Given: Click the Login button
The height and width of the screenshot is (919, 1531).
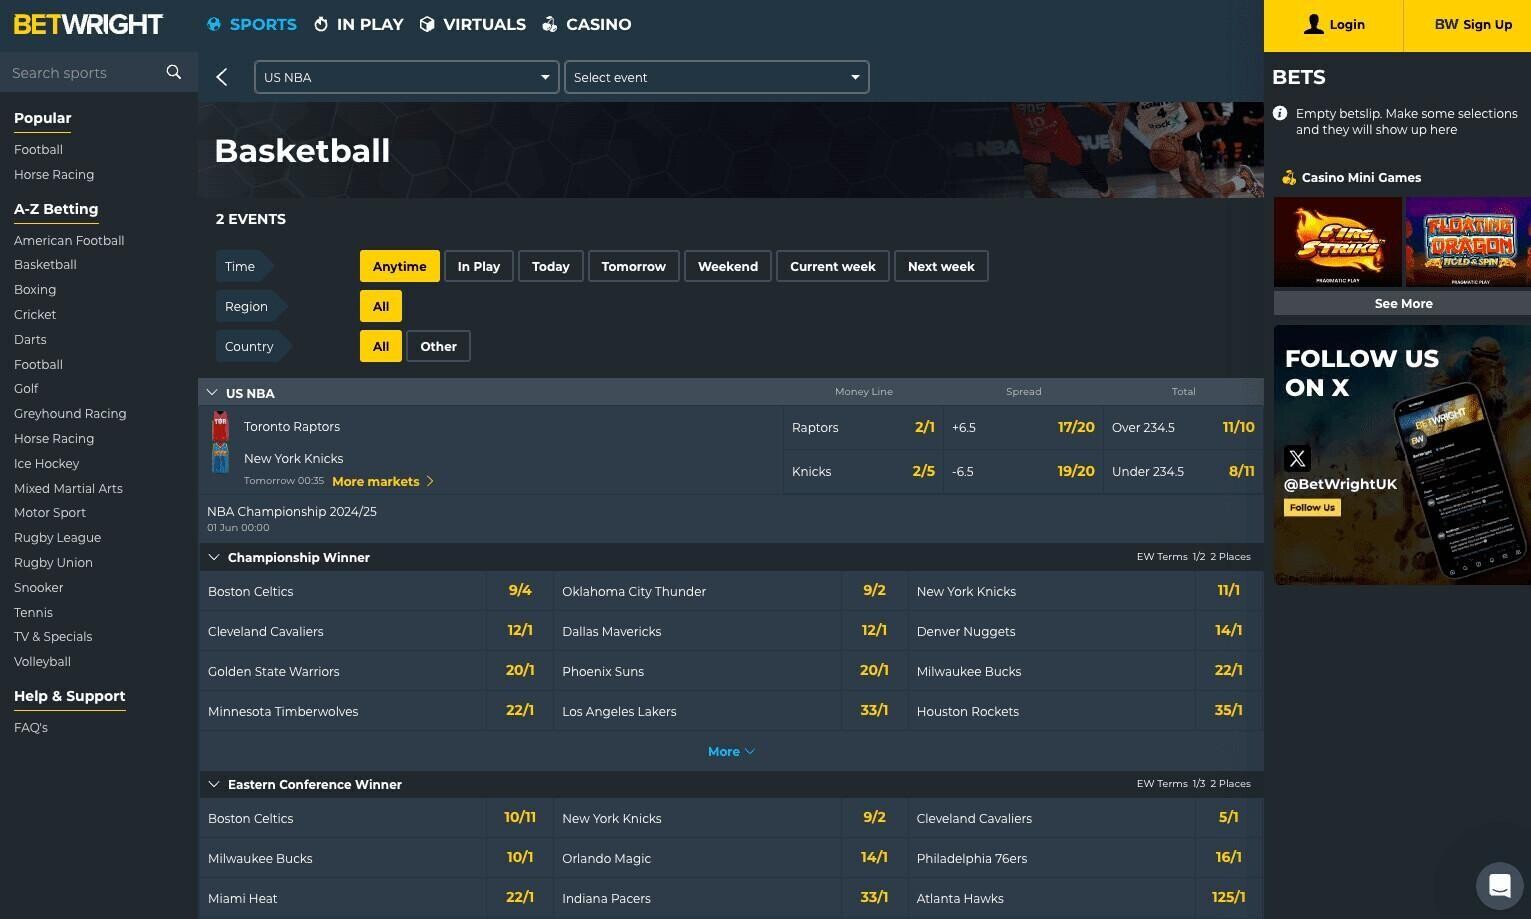Looking at the screenshot, I should coord(1334,25).
